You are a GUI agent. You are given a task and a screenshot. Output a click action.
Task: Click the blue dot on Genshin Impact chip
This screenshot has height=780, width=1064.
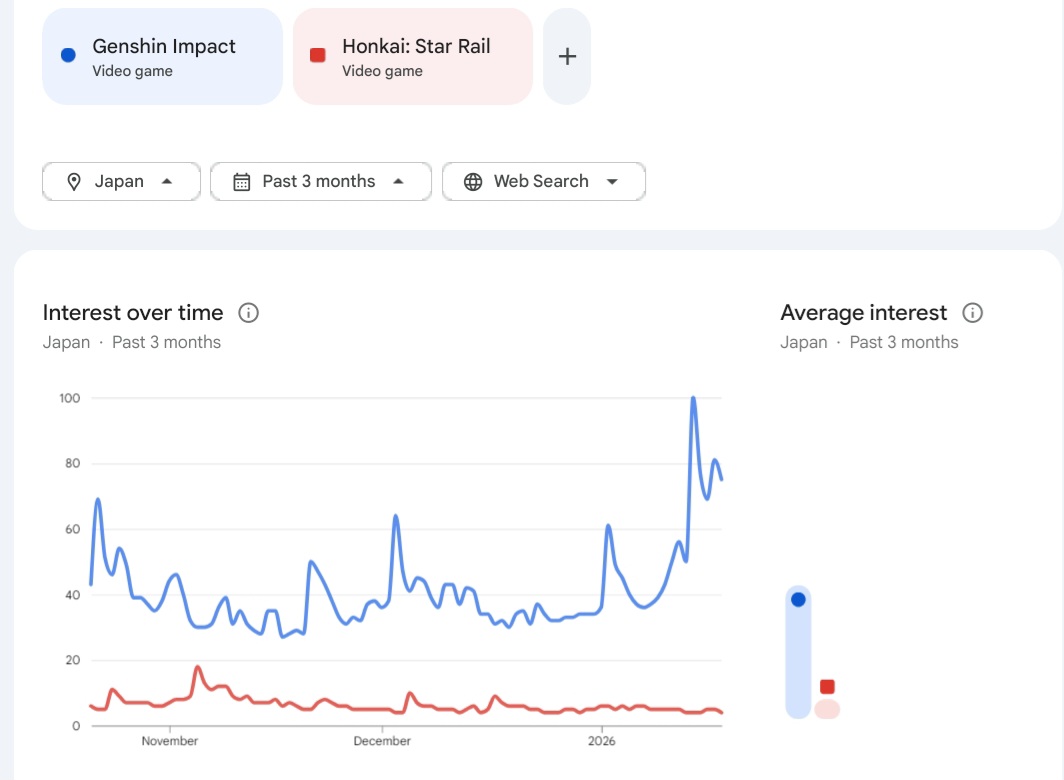click(68, 56)
